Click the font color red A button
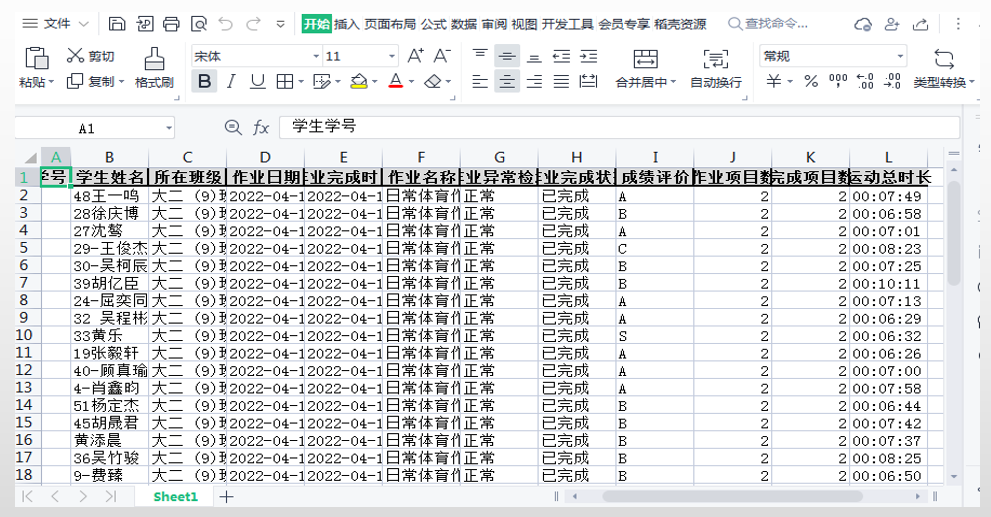The width and height of the screenshot is (991, 517). click(395, 82)
